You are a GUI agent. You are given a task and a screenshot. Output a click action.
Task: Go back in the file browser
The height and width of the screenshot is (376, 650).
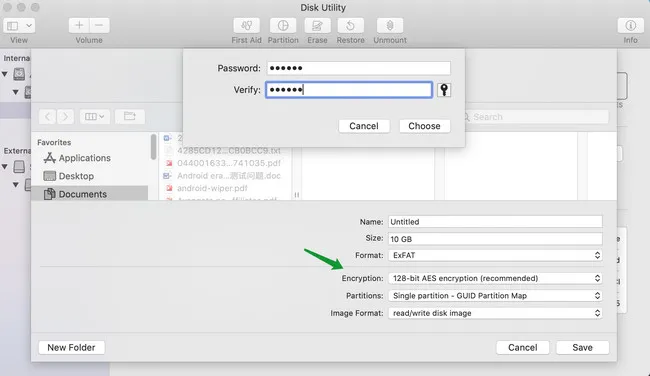click(48, 116)
